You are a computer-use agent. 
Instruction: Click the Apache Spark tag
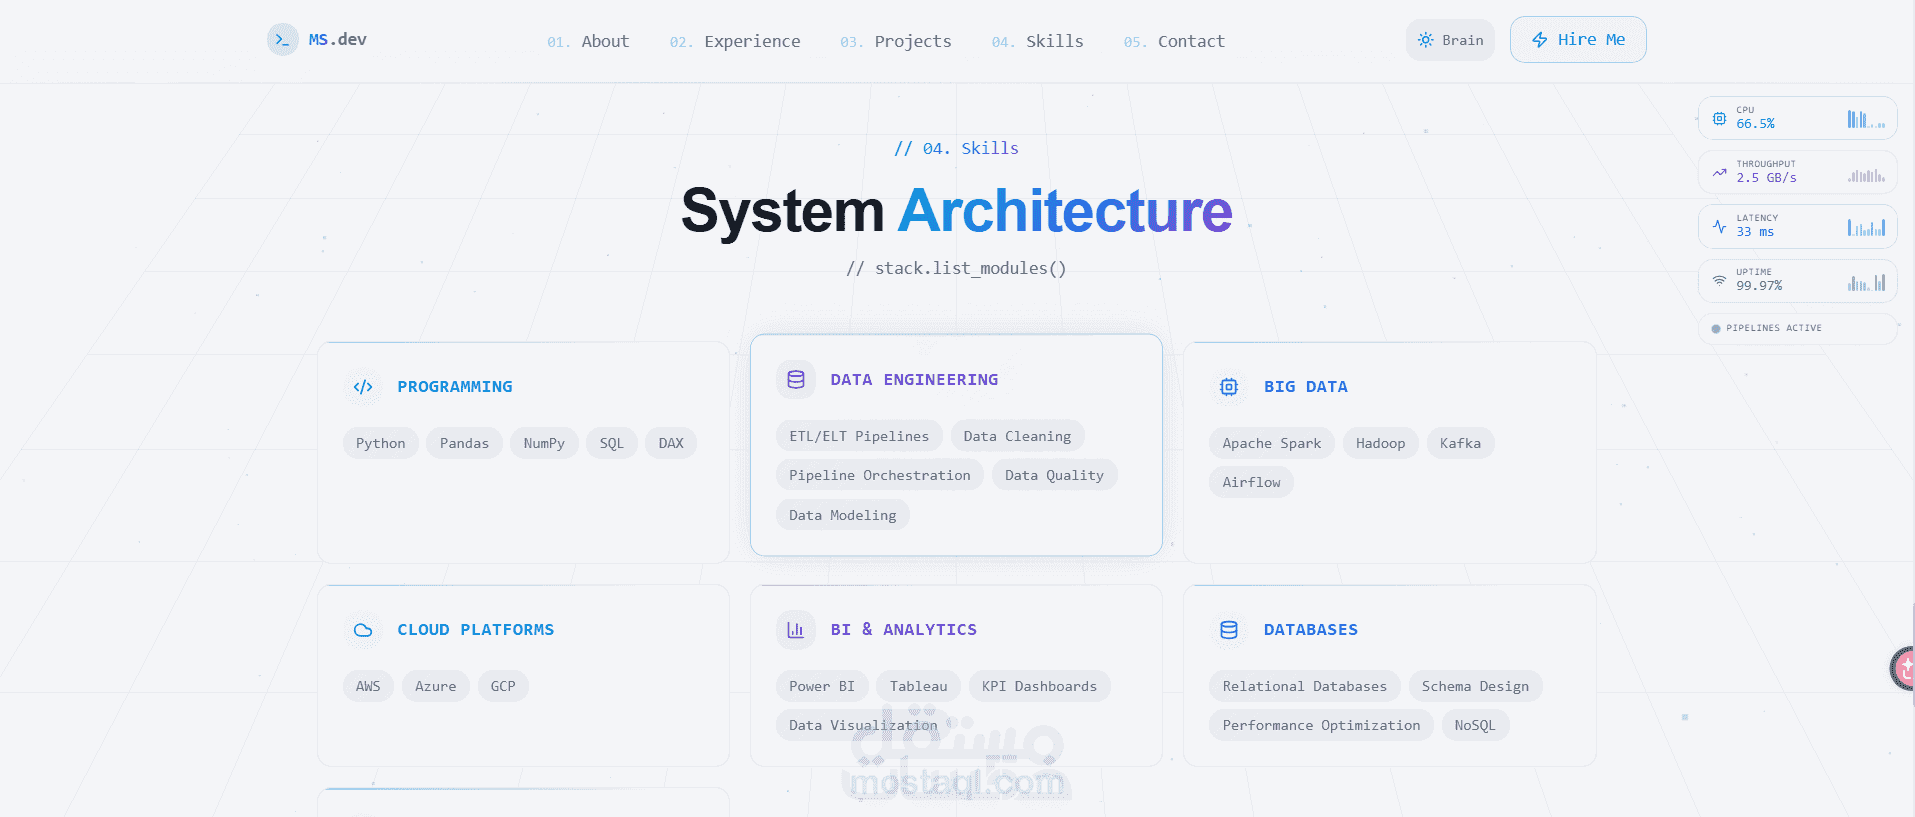pyautogui.click(x=1272, y=443)
